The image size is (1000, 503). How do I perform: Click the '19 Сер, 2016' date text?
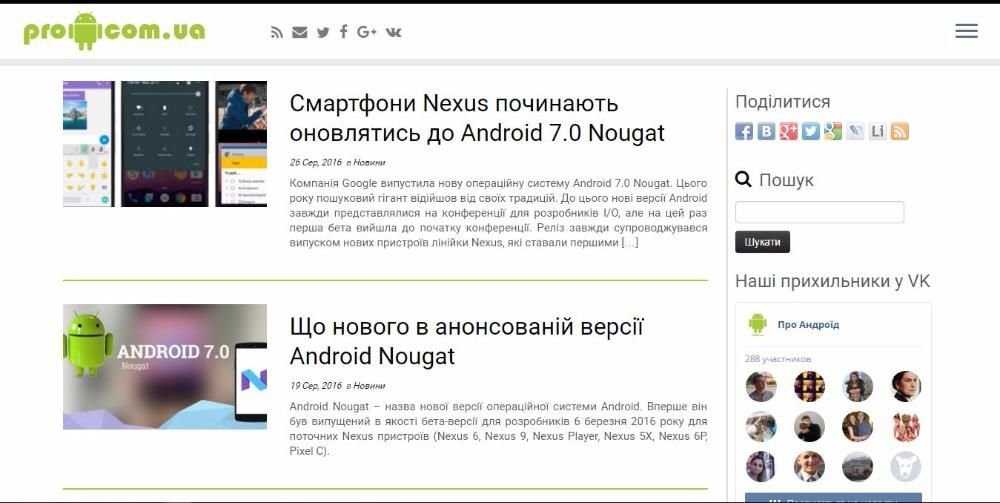click(x=316, y=386)
